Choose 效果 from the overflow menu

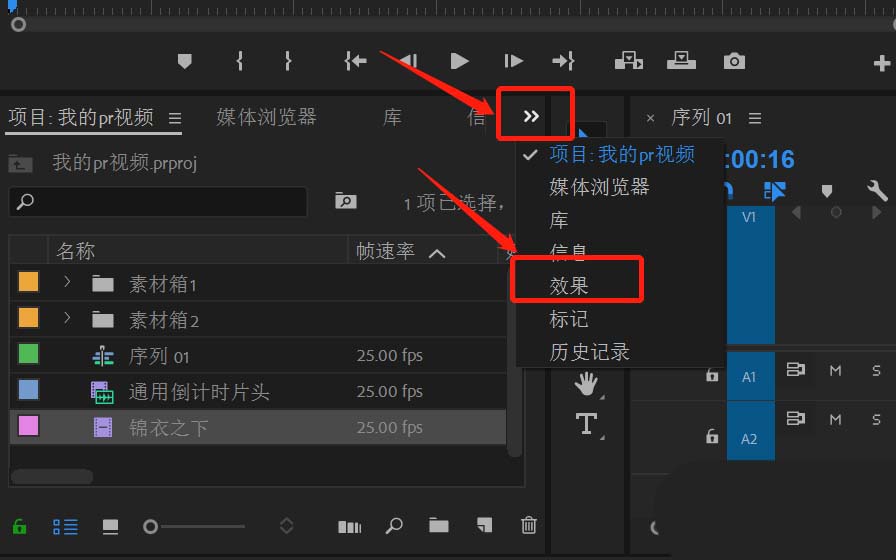click(x=569, y=286)
